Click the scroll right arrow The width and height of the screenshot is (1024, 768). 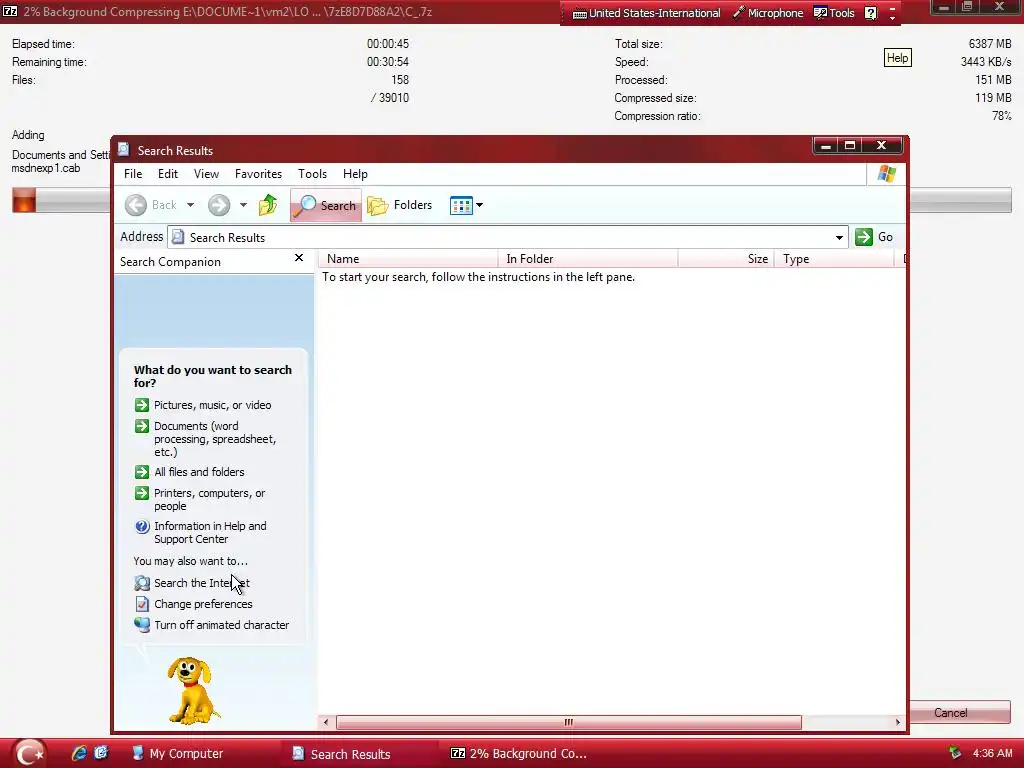click(897, 722)
